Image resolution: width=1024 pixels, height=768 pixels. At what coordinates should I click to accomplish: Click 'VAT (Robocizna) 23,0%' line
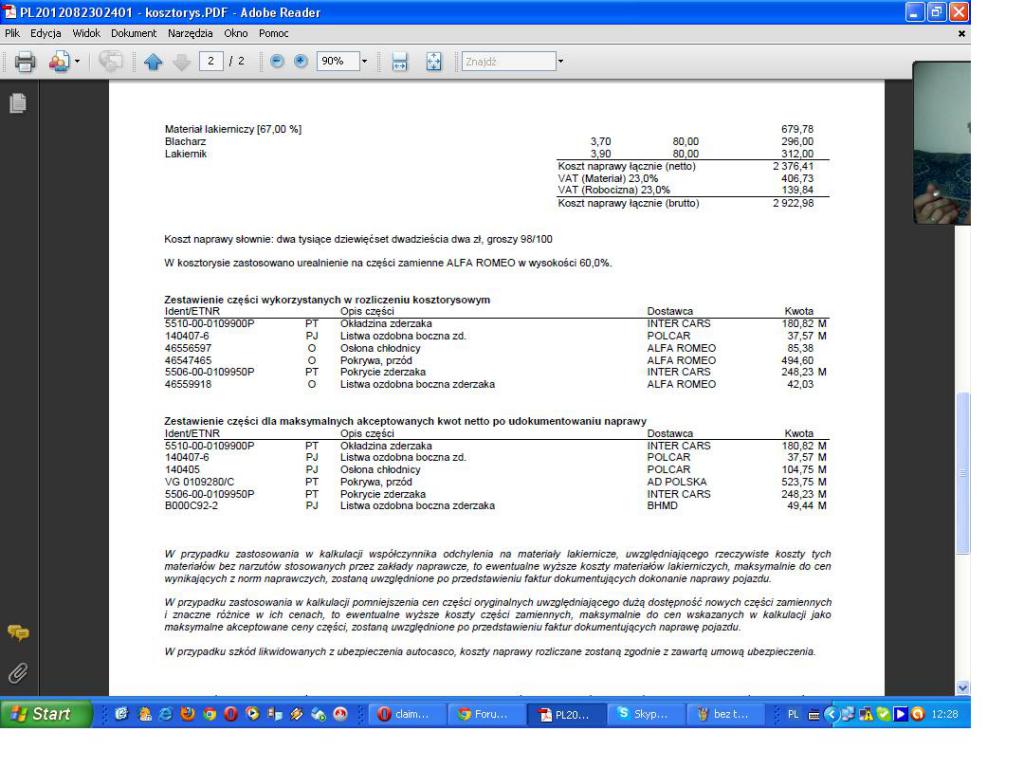[x=614, y=190]
